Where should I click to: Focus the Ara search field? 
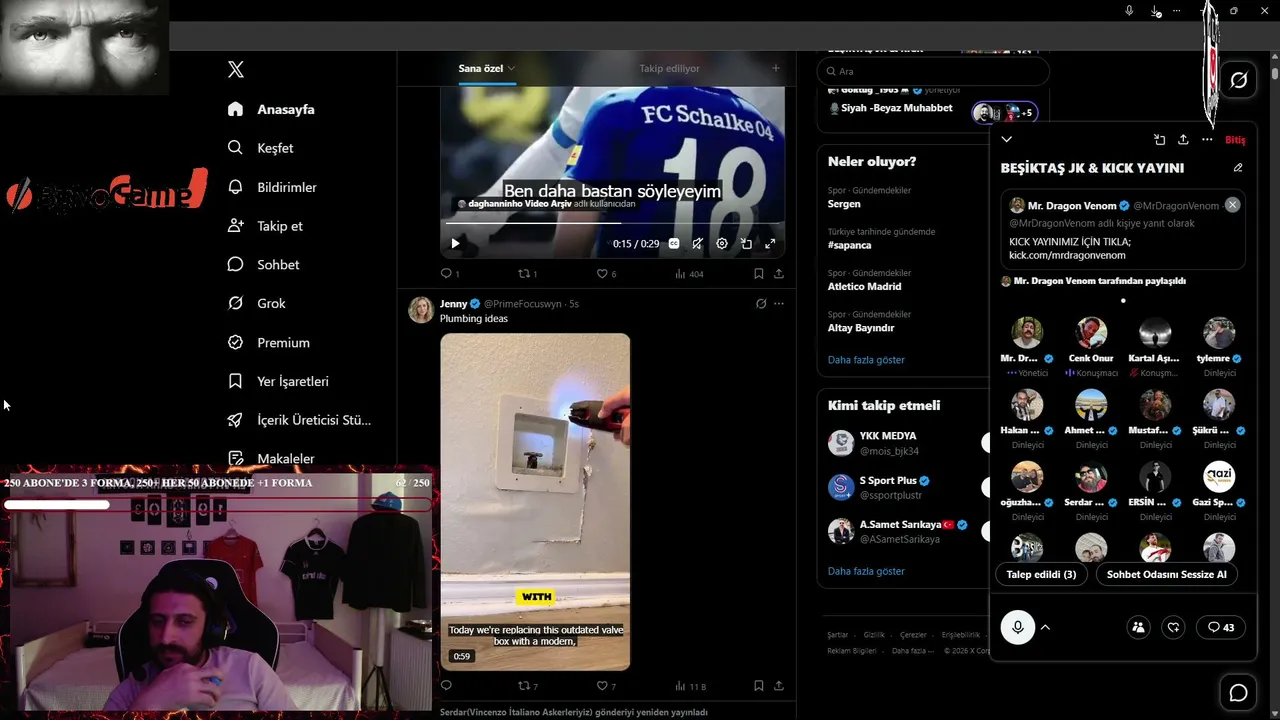933,71
